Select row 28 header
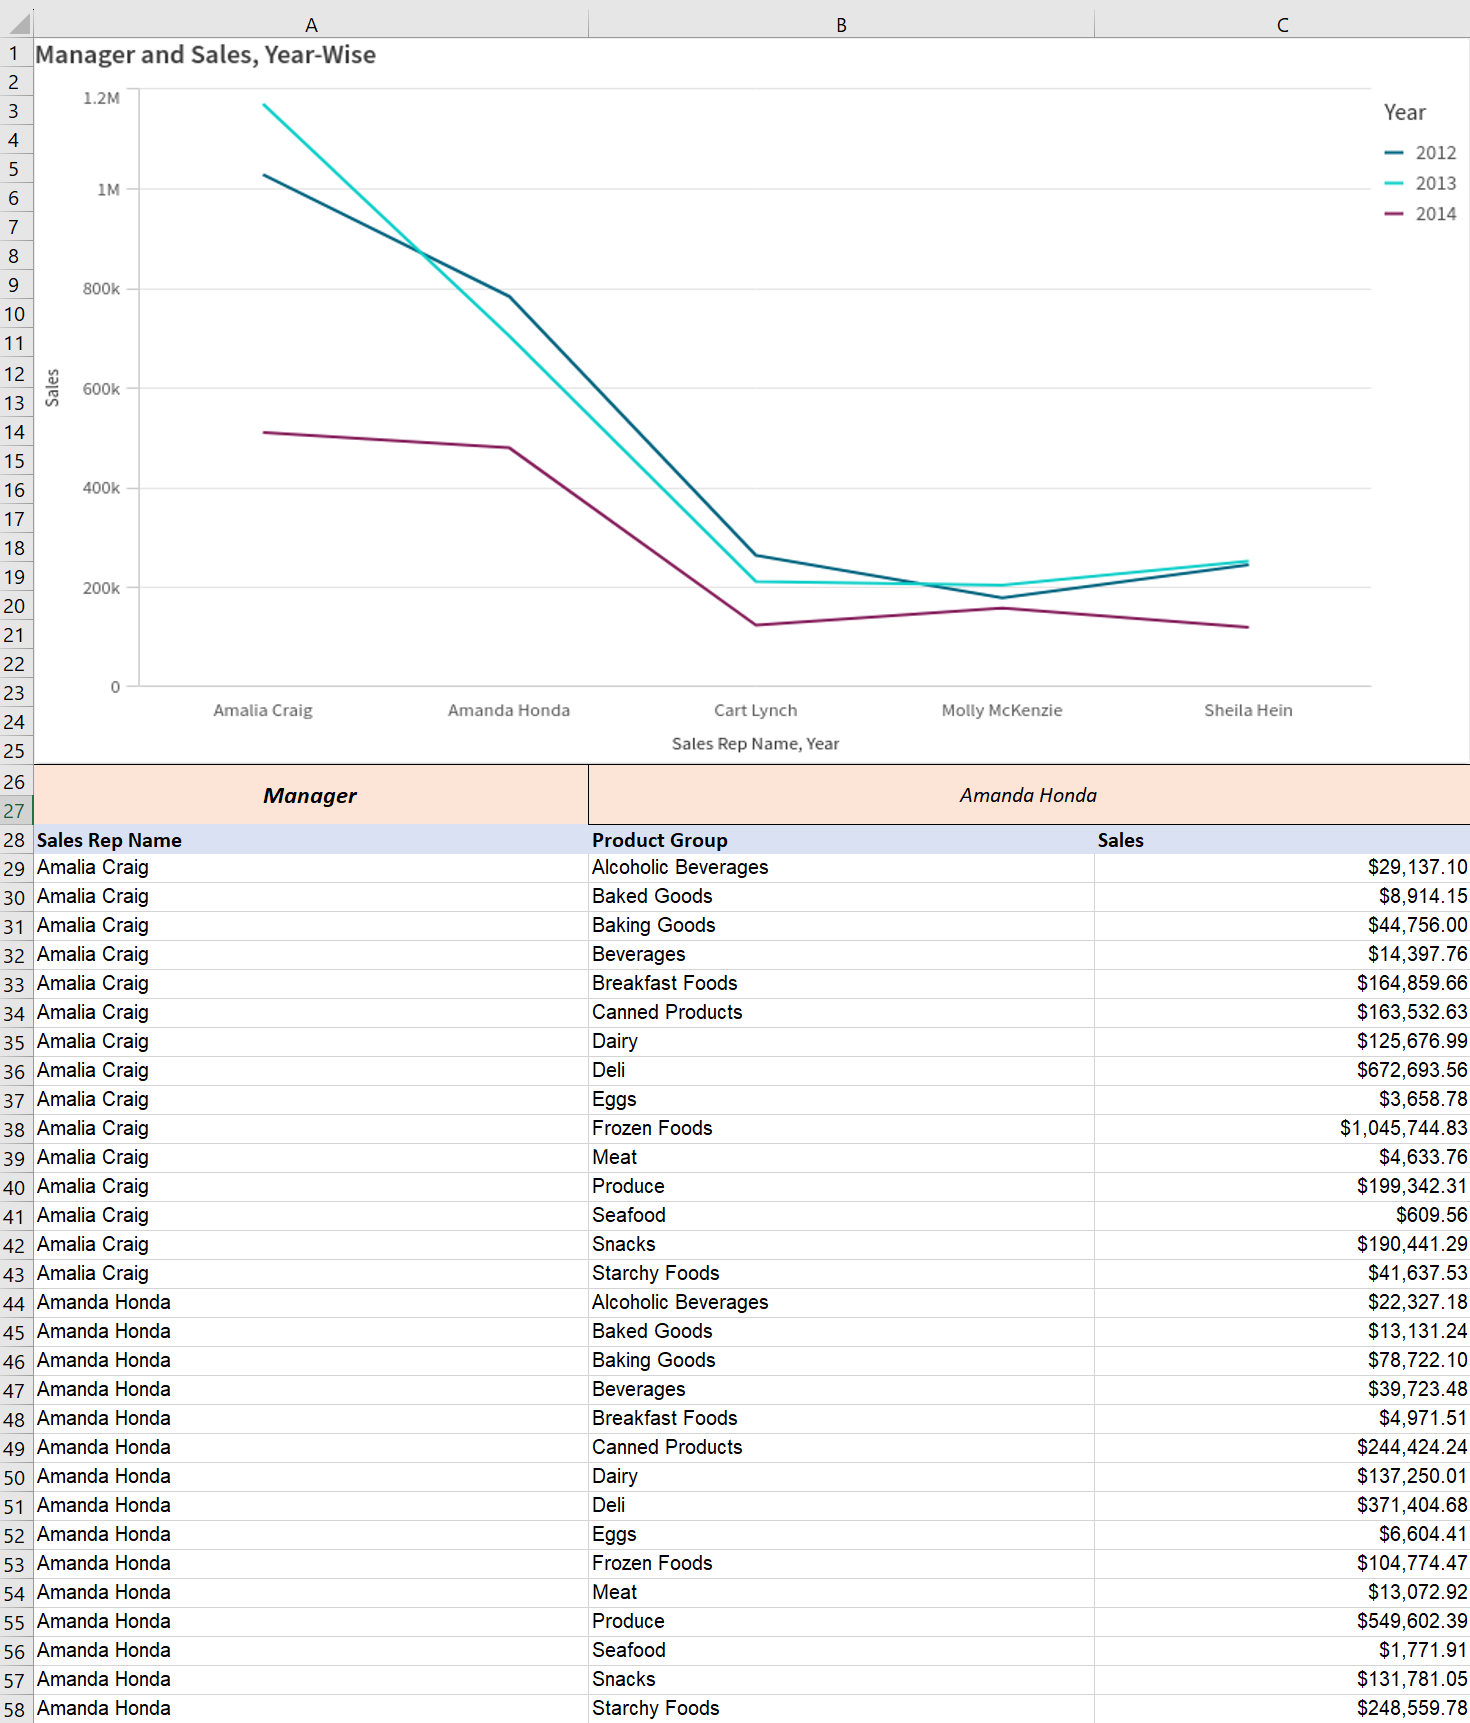The height and width of the screenshot is (1723, 1470). click(15, 840)
